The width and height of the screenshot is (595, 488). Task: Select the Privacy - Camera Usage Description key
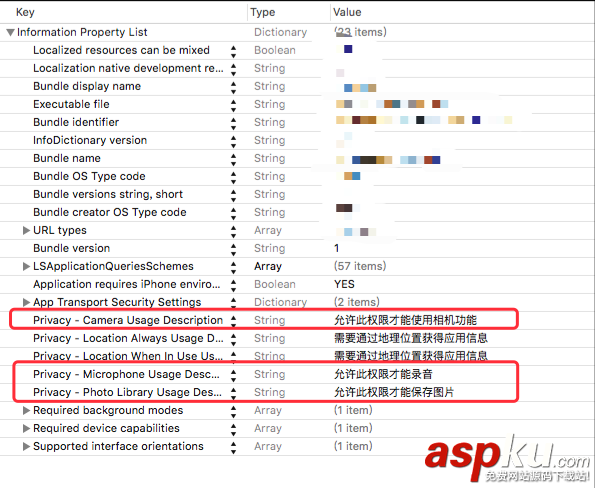click(x=128, y=320)
